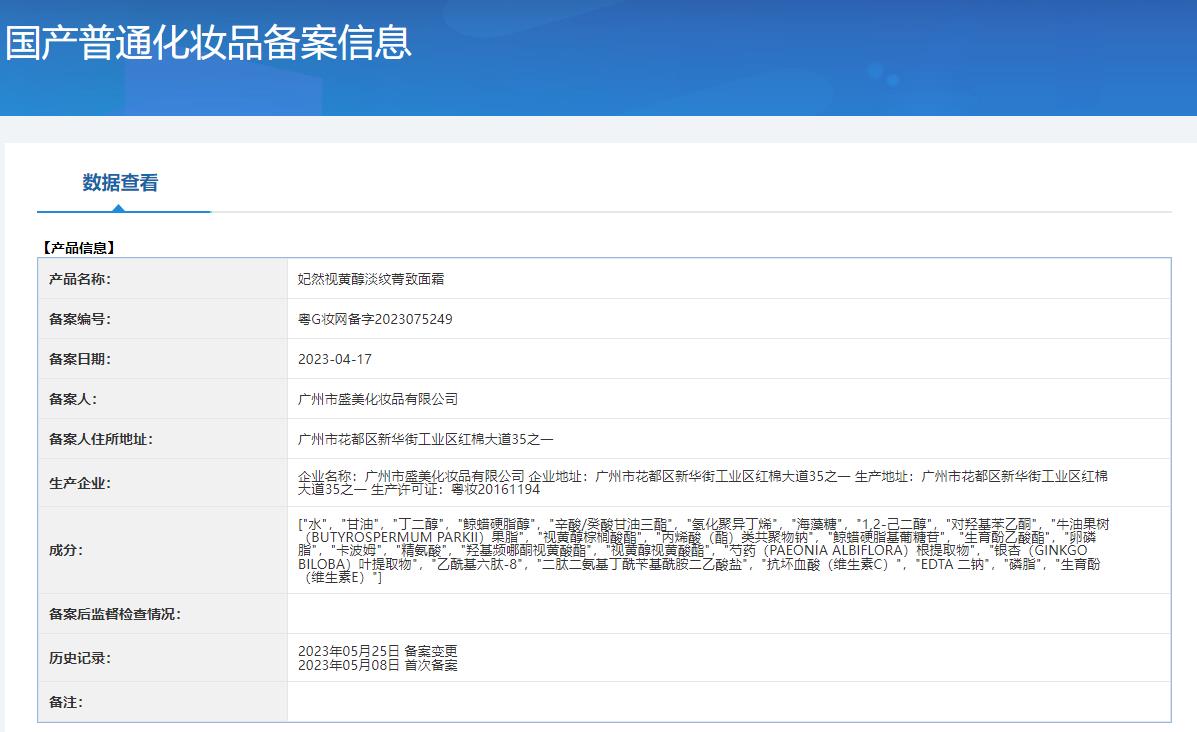Select the 生产企业 row label
This screenshot has width=1197, height=732.
click(80, 484)
